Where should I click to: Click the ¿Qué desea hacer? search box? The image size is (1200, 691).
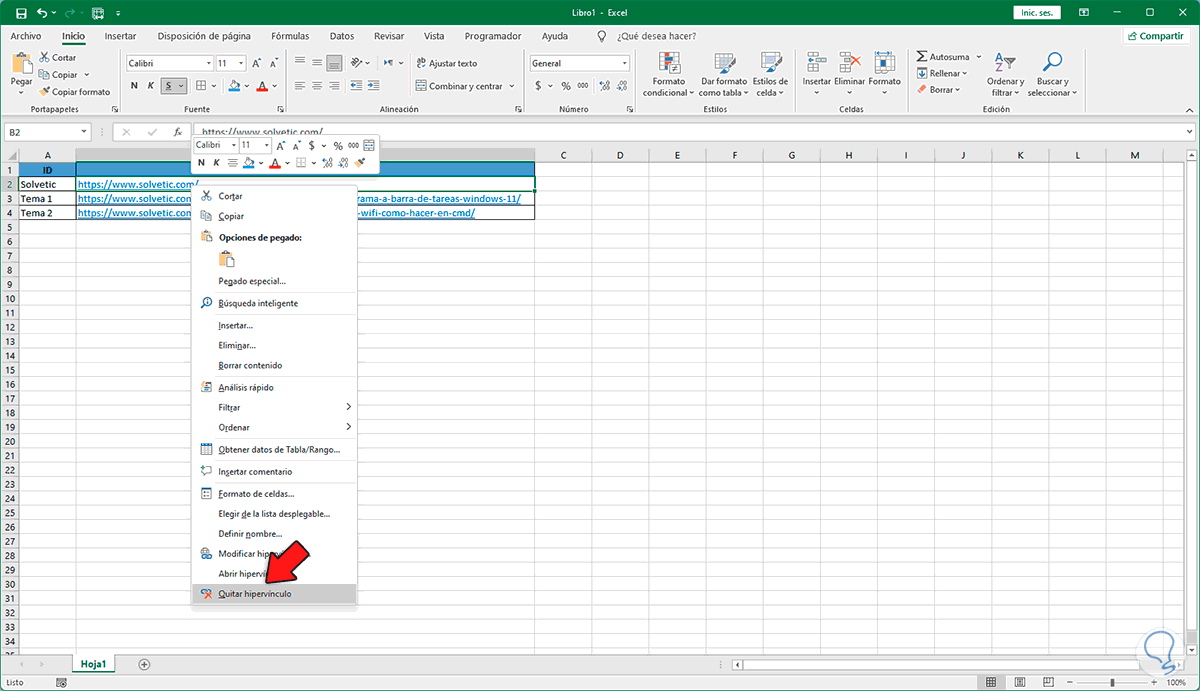tap(656, 36)
